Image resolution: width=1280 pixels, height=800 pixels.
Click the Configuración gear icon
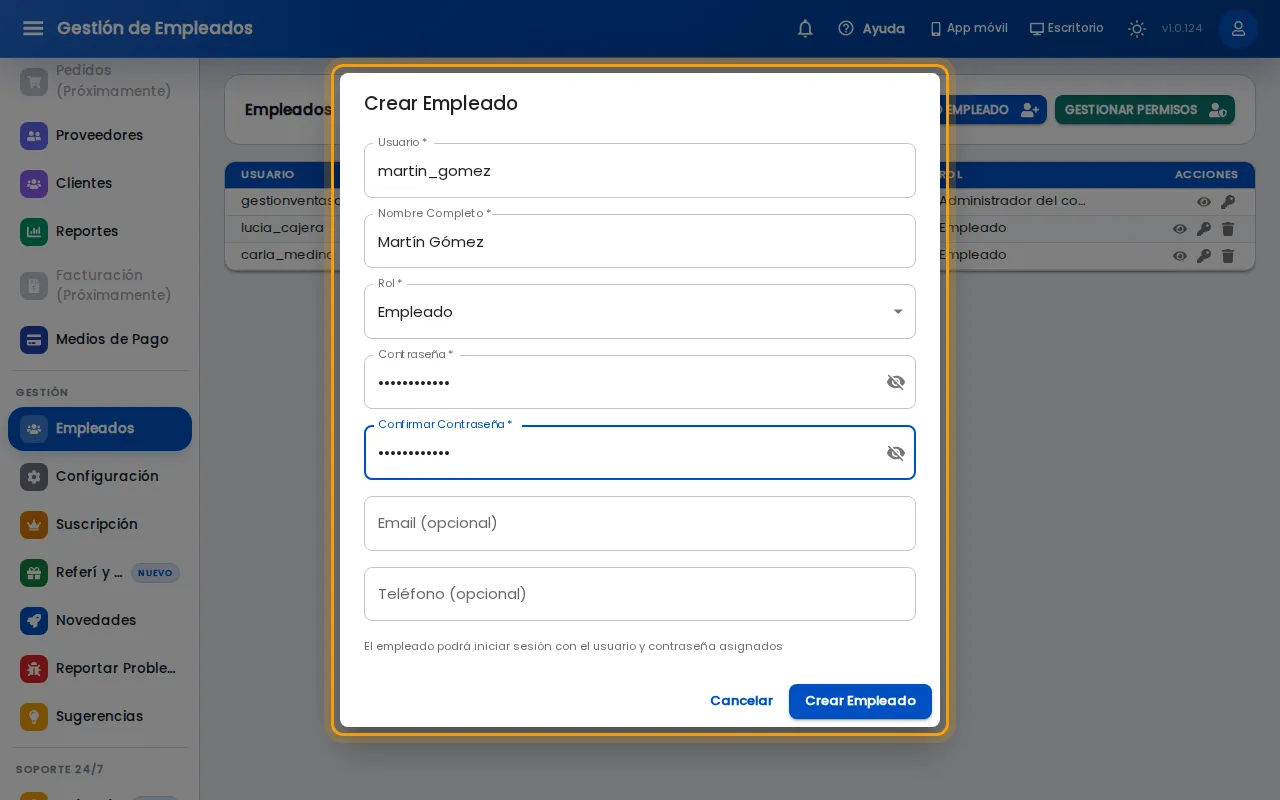[34, 477]
